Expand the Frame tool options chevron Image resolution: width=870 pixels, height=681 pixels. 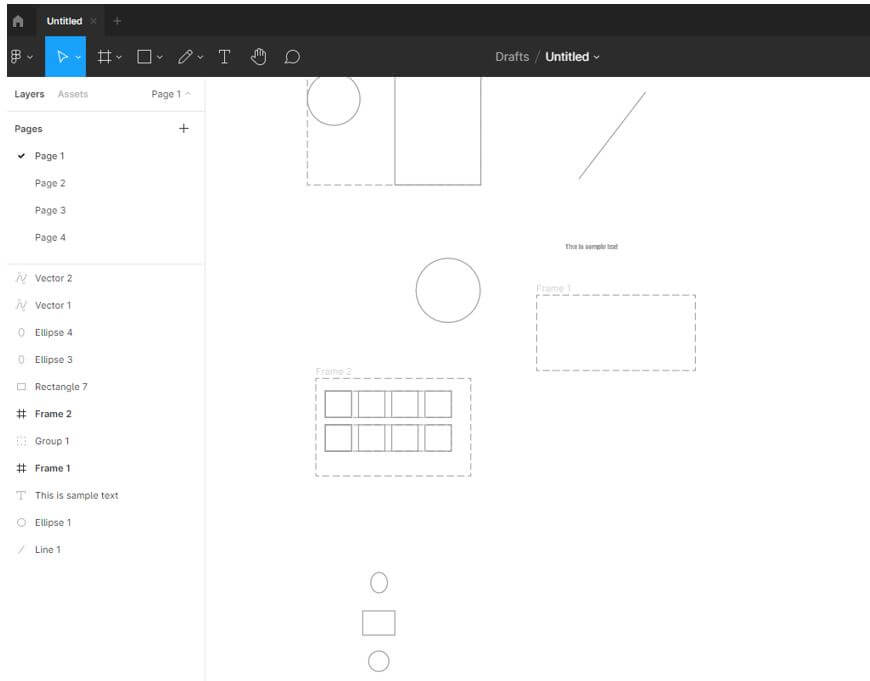(119, 57)
